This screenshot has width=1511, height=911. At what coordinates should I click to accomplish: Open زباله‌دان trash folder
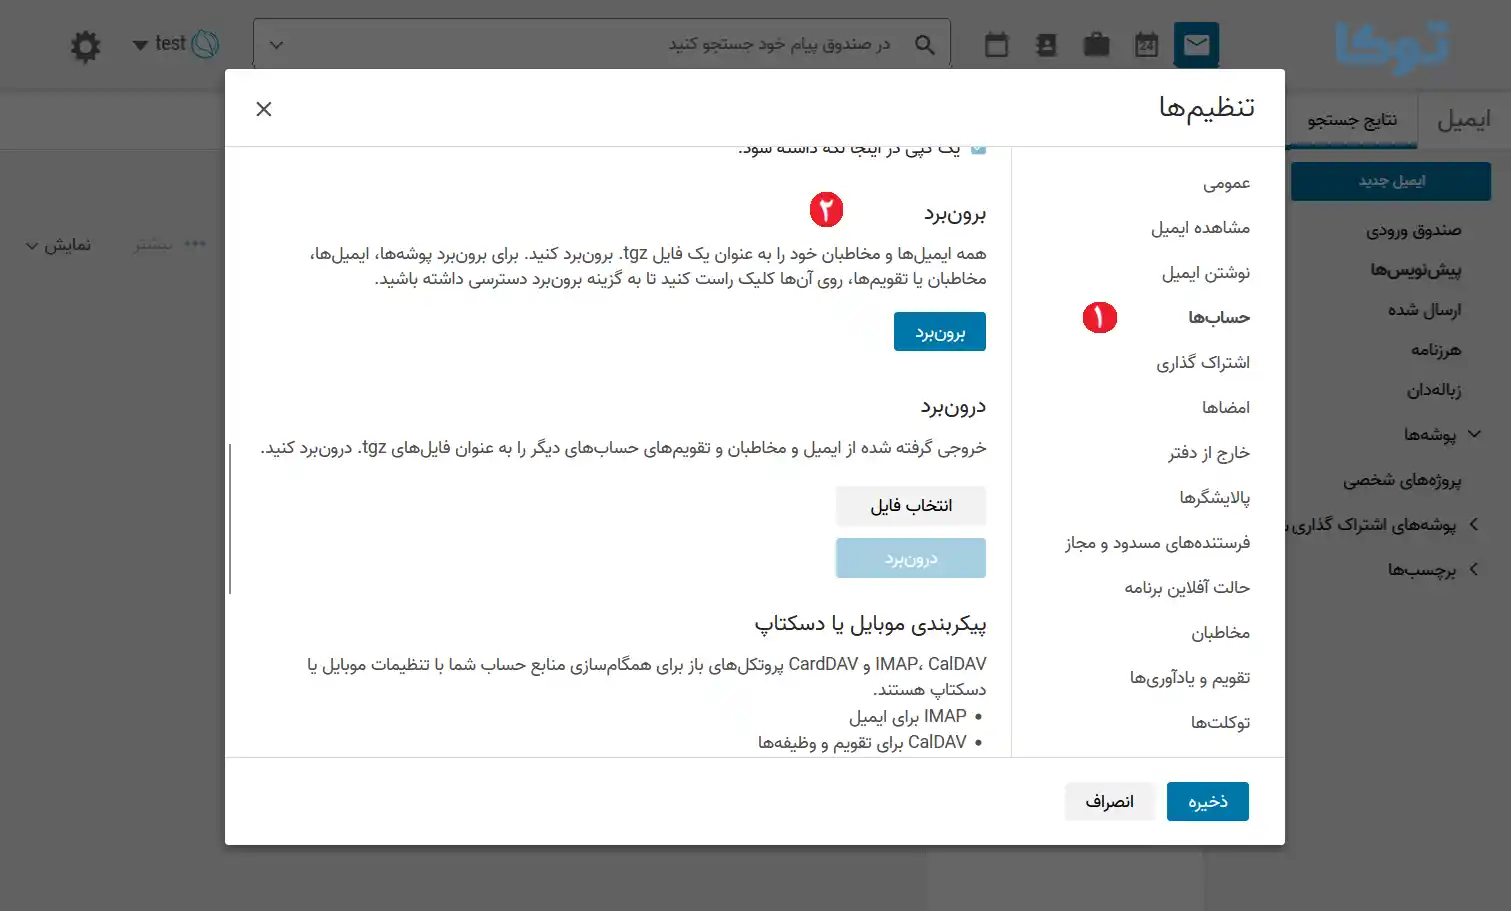click(1434, 390)
